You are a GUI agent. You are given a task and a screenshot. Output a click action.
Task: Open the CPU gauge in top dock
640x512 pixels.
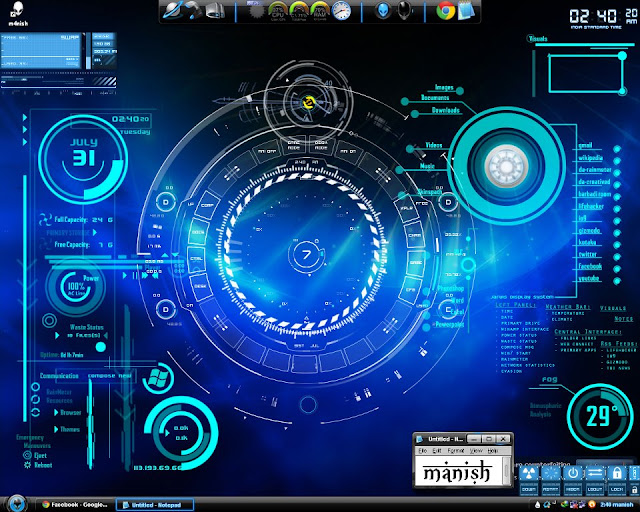(278, 11)
